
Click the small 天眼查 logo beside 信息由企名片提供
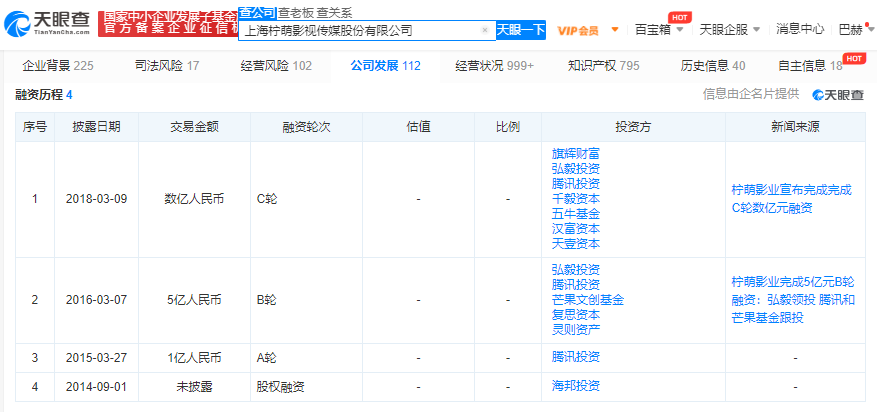tap(838, 95)
